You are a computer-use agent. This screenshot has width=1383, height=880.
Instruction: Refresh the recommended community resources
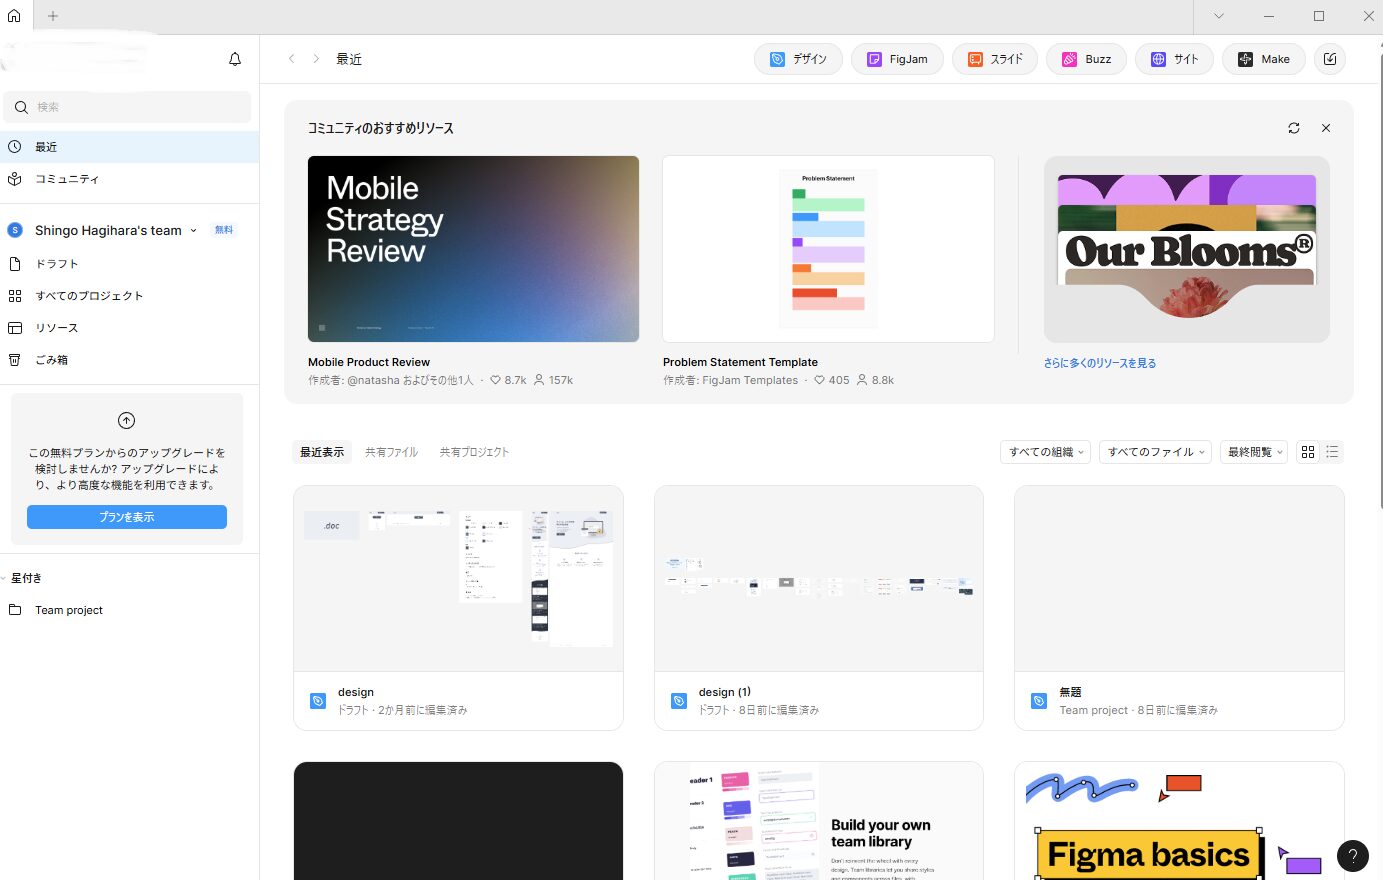(x=1294, y=128)
